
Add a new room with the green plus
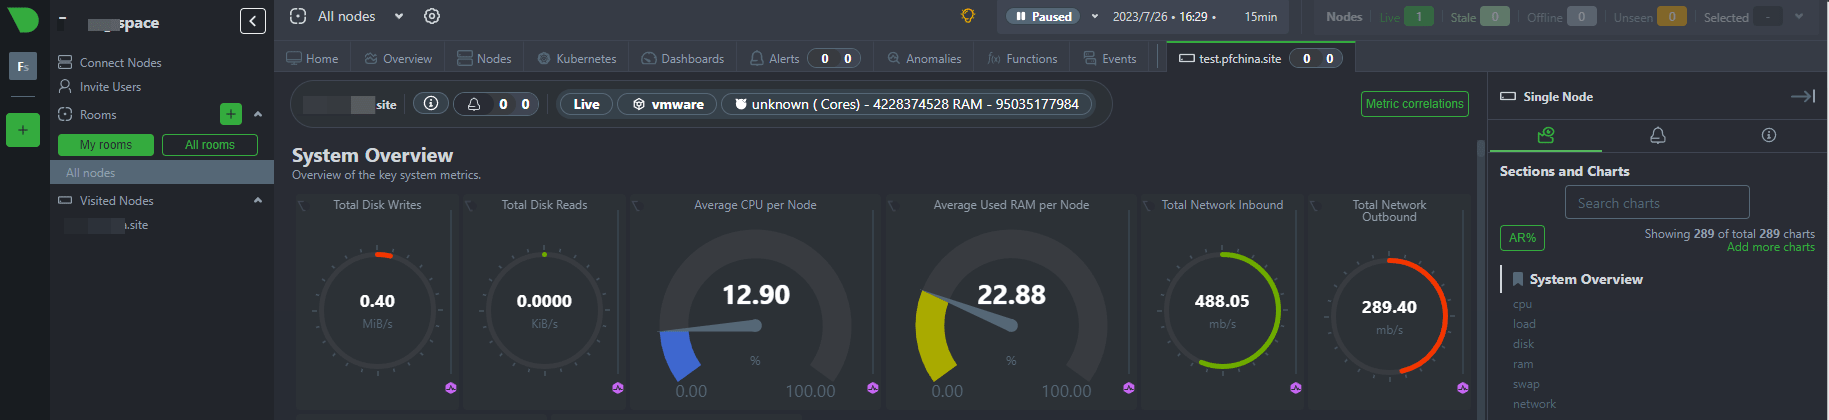231,114
